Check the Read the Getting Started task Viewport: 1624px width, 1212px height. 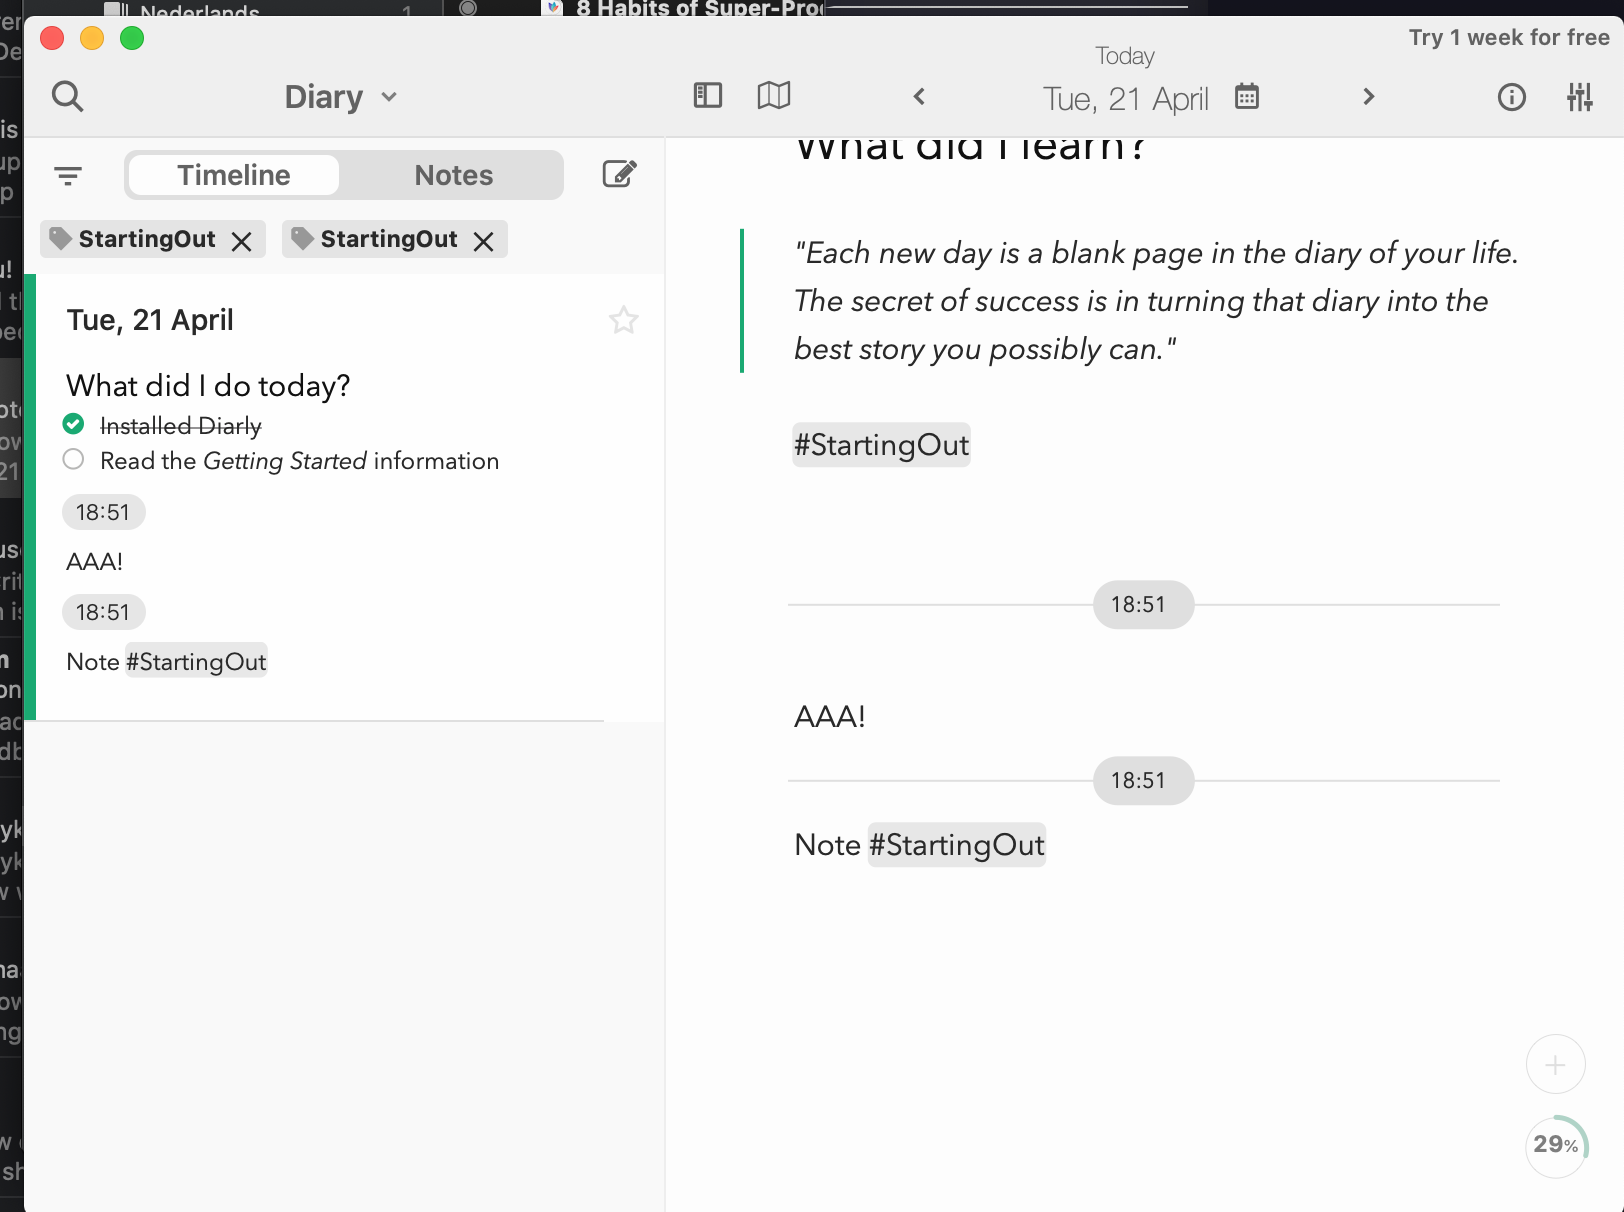pyautogui.click(x=73, y=459)
